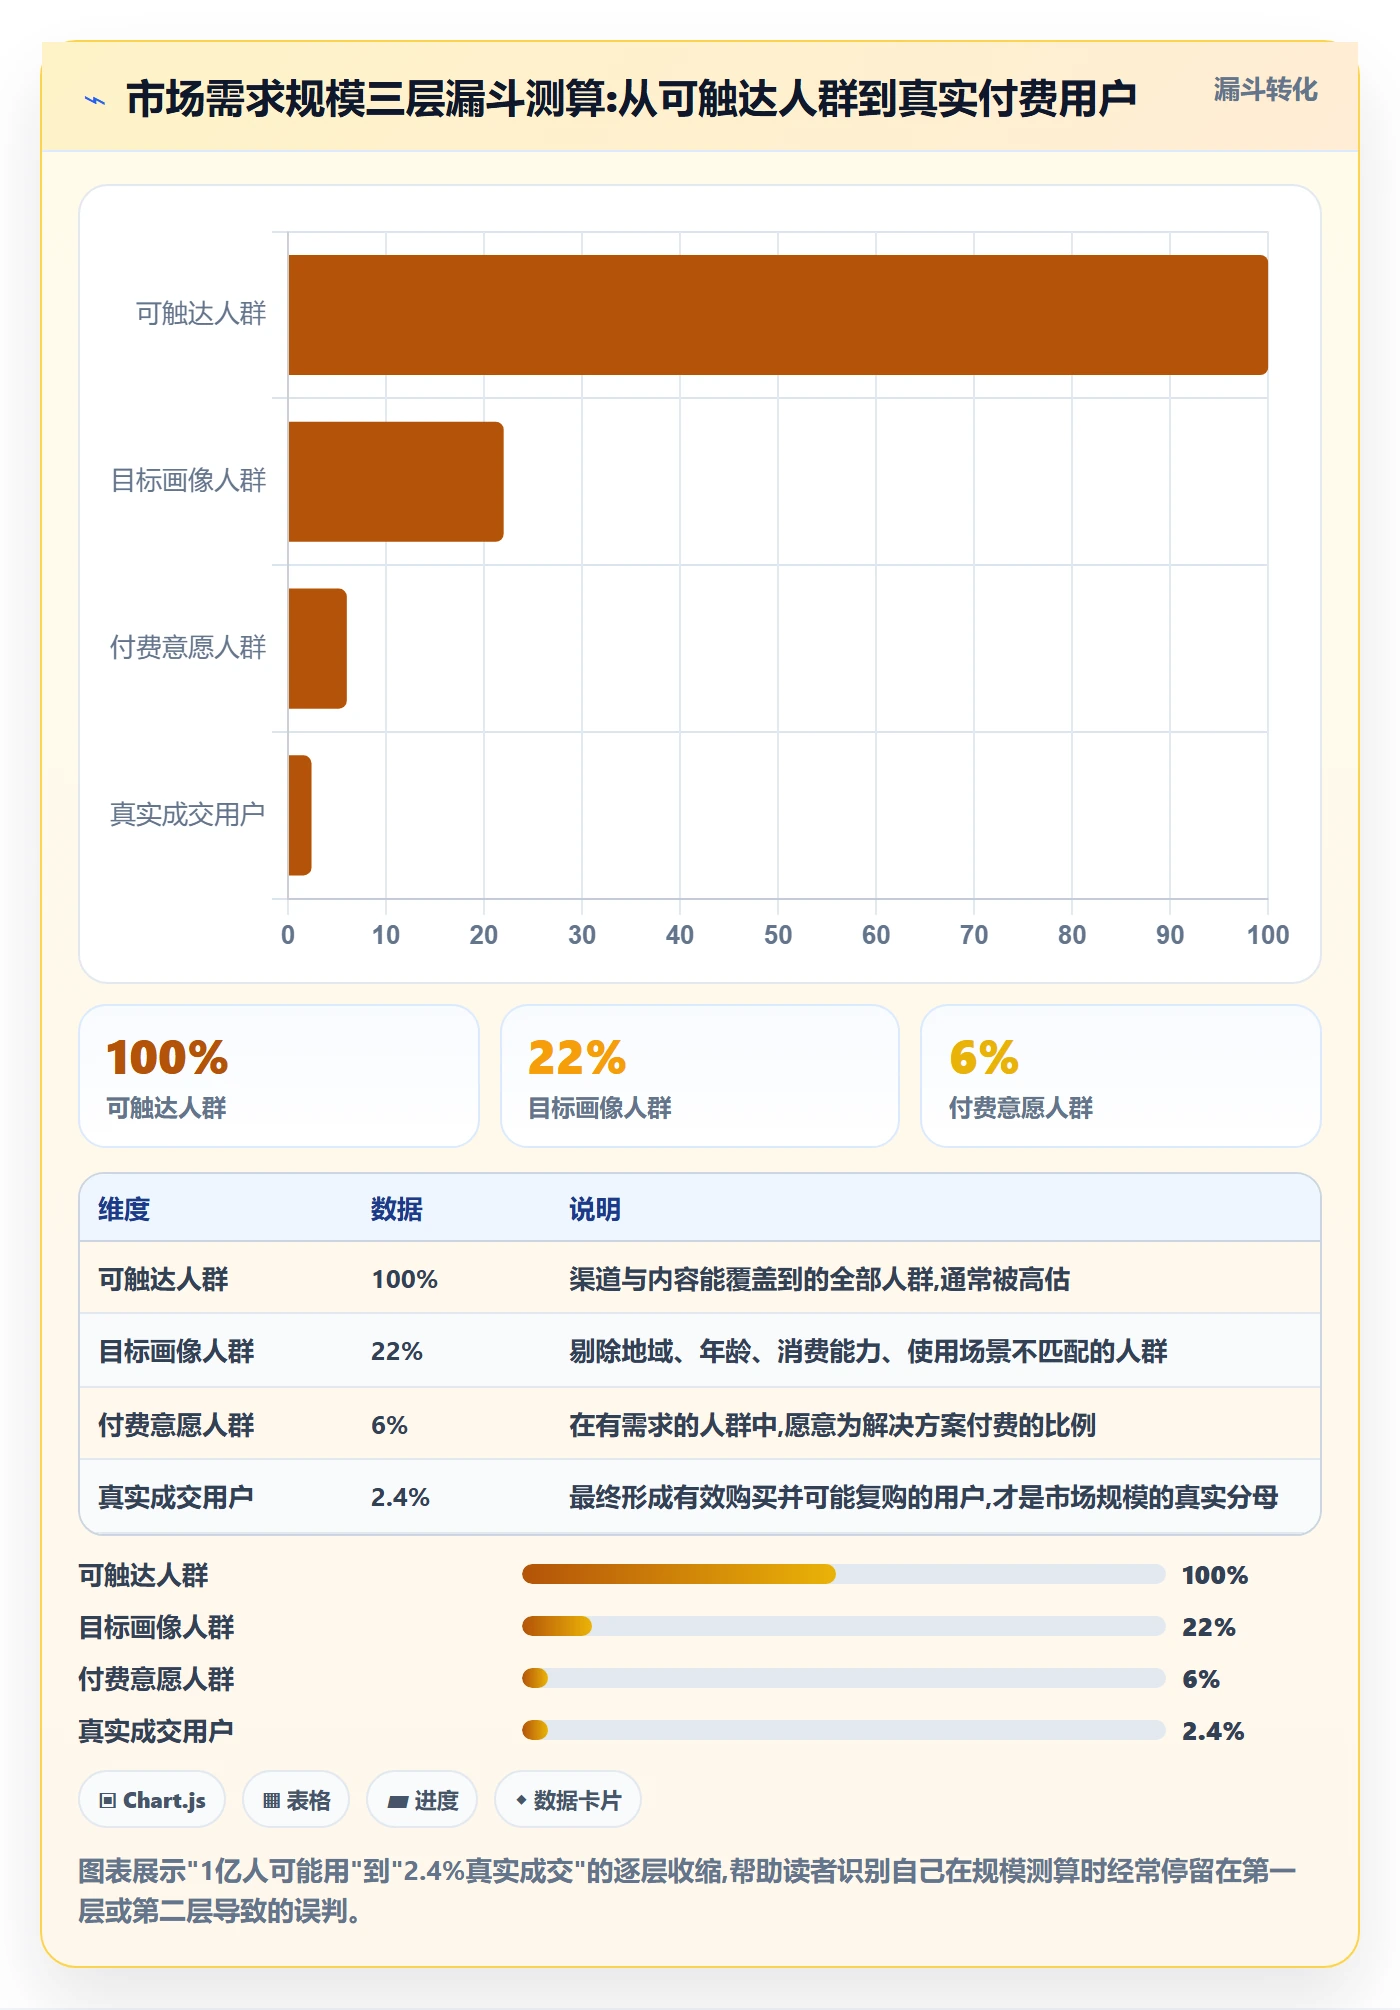Viewport: 1400px width, 2010px height.
Task: Click the 目标画像人群 label on the chart axis
Action: point(188,481)
